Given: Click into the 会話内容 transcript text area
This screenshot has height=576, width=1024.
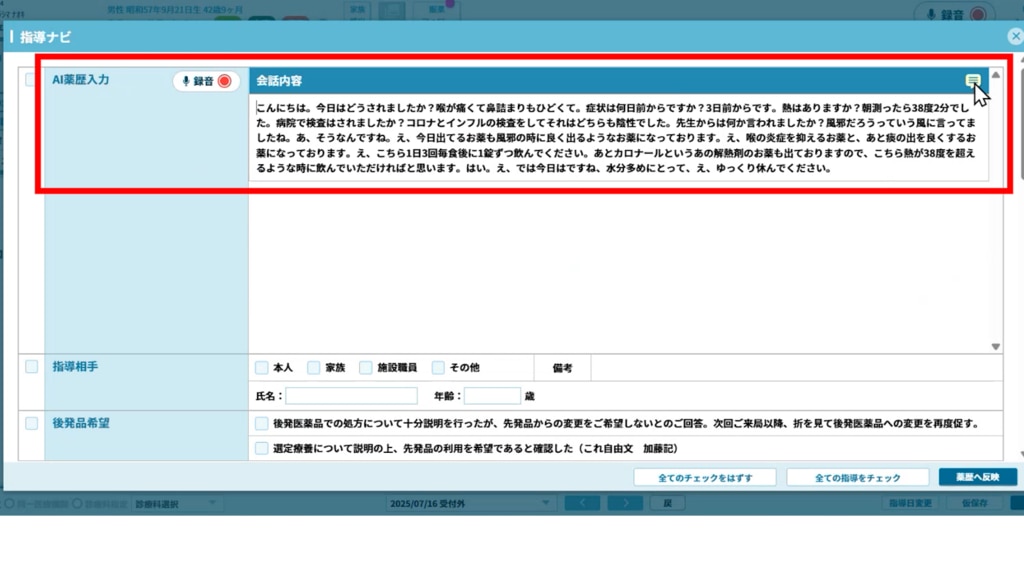Looking at the screenshot, I should point(618,138).
